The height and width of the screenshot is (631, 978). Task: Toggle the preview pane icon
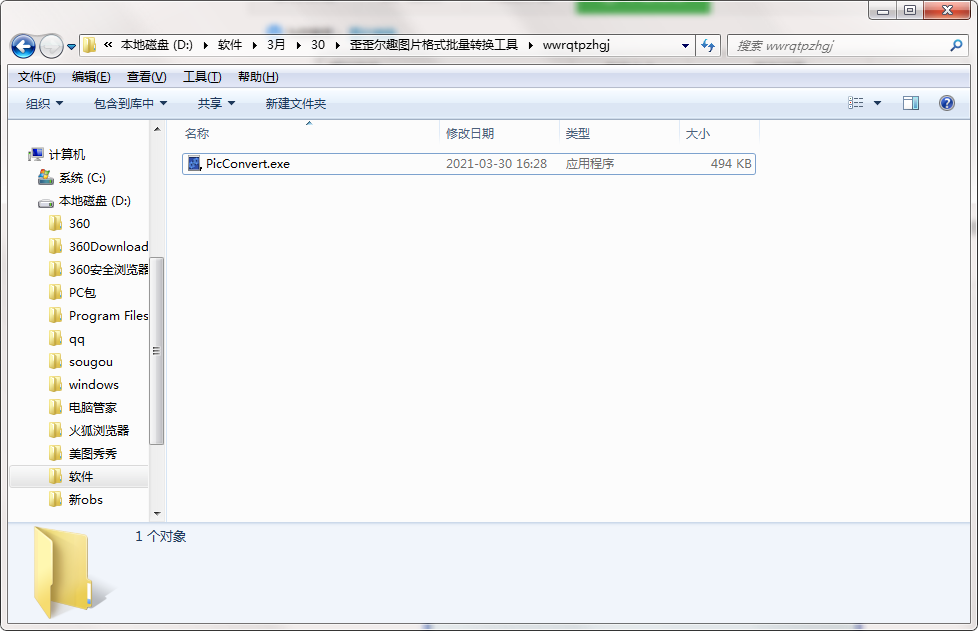coord(911,103)
